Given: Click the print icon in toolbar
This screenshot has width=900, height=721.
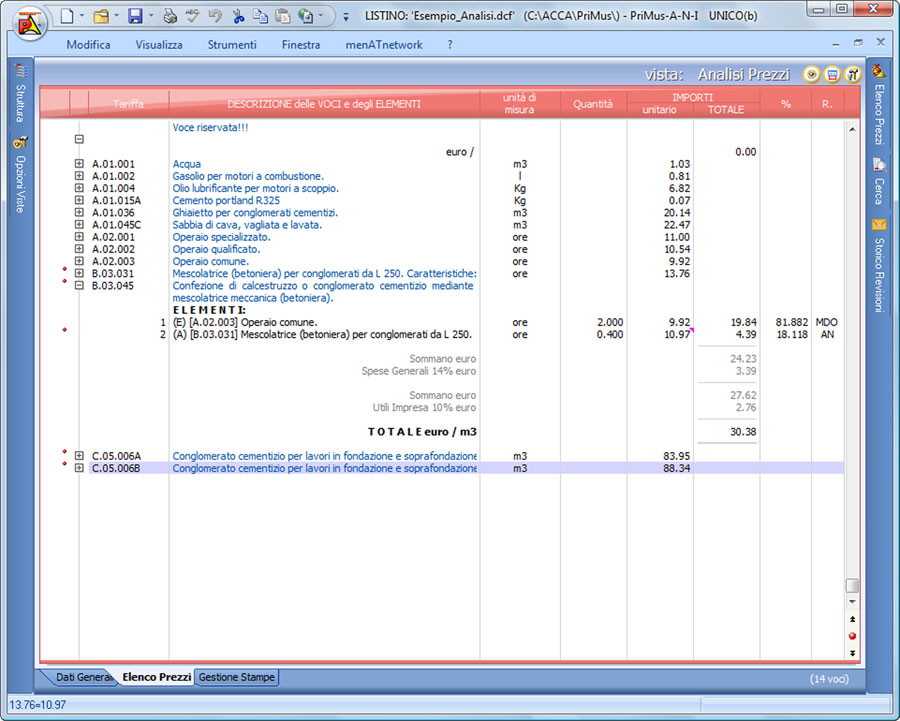Looking at the screenshot, I should pos(170,16).
